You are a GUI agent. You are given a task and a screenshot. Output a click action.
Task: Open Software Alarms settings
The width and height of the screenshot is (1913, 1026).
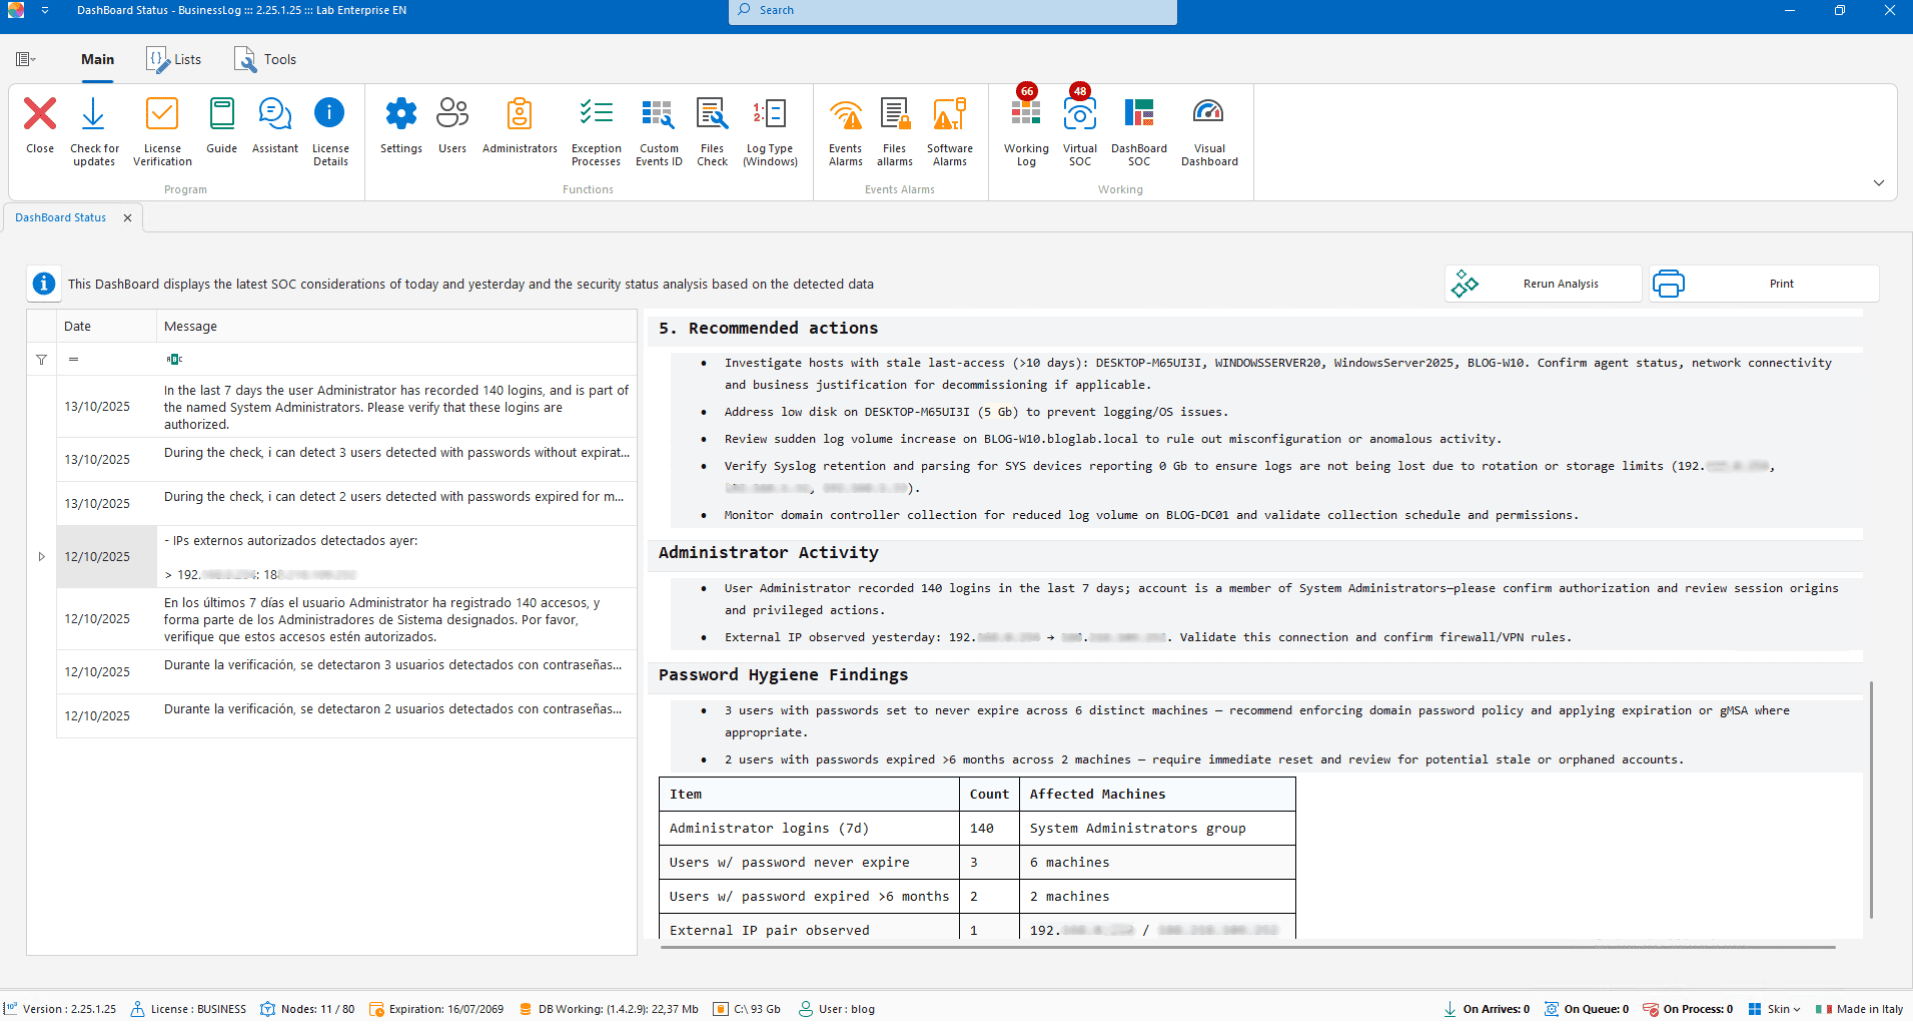point(949,130)
